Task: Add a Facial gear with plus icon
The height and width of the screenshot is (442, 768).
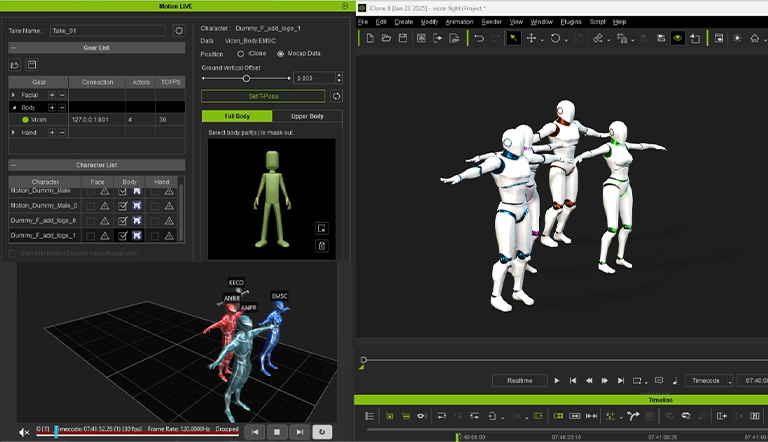Action: [52, 94]
